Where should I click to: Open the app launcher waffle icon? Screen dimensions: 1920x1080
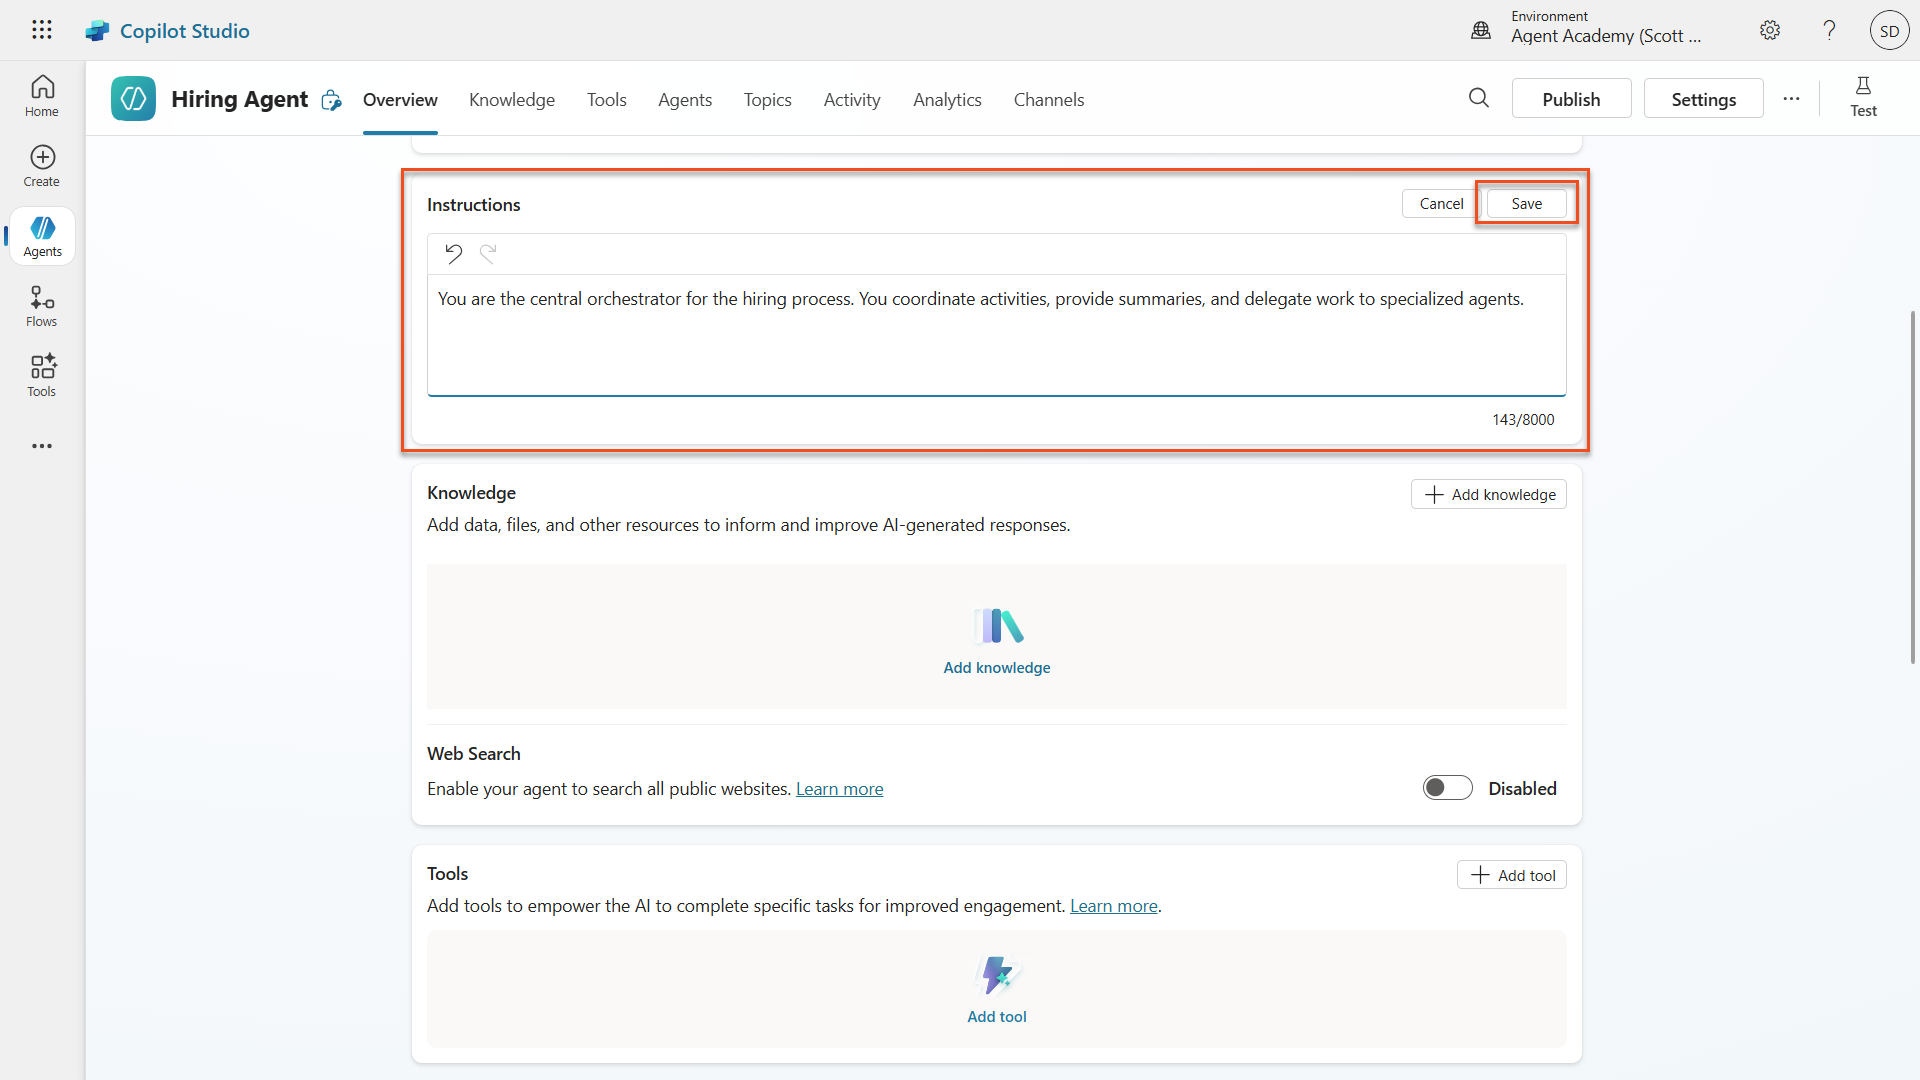click(41, 30)
